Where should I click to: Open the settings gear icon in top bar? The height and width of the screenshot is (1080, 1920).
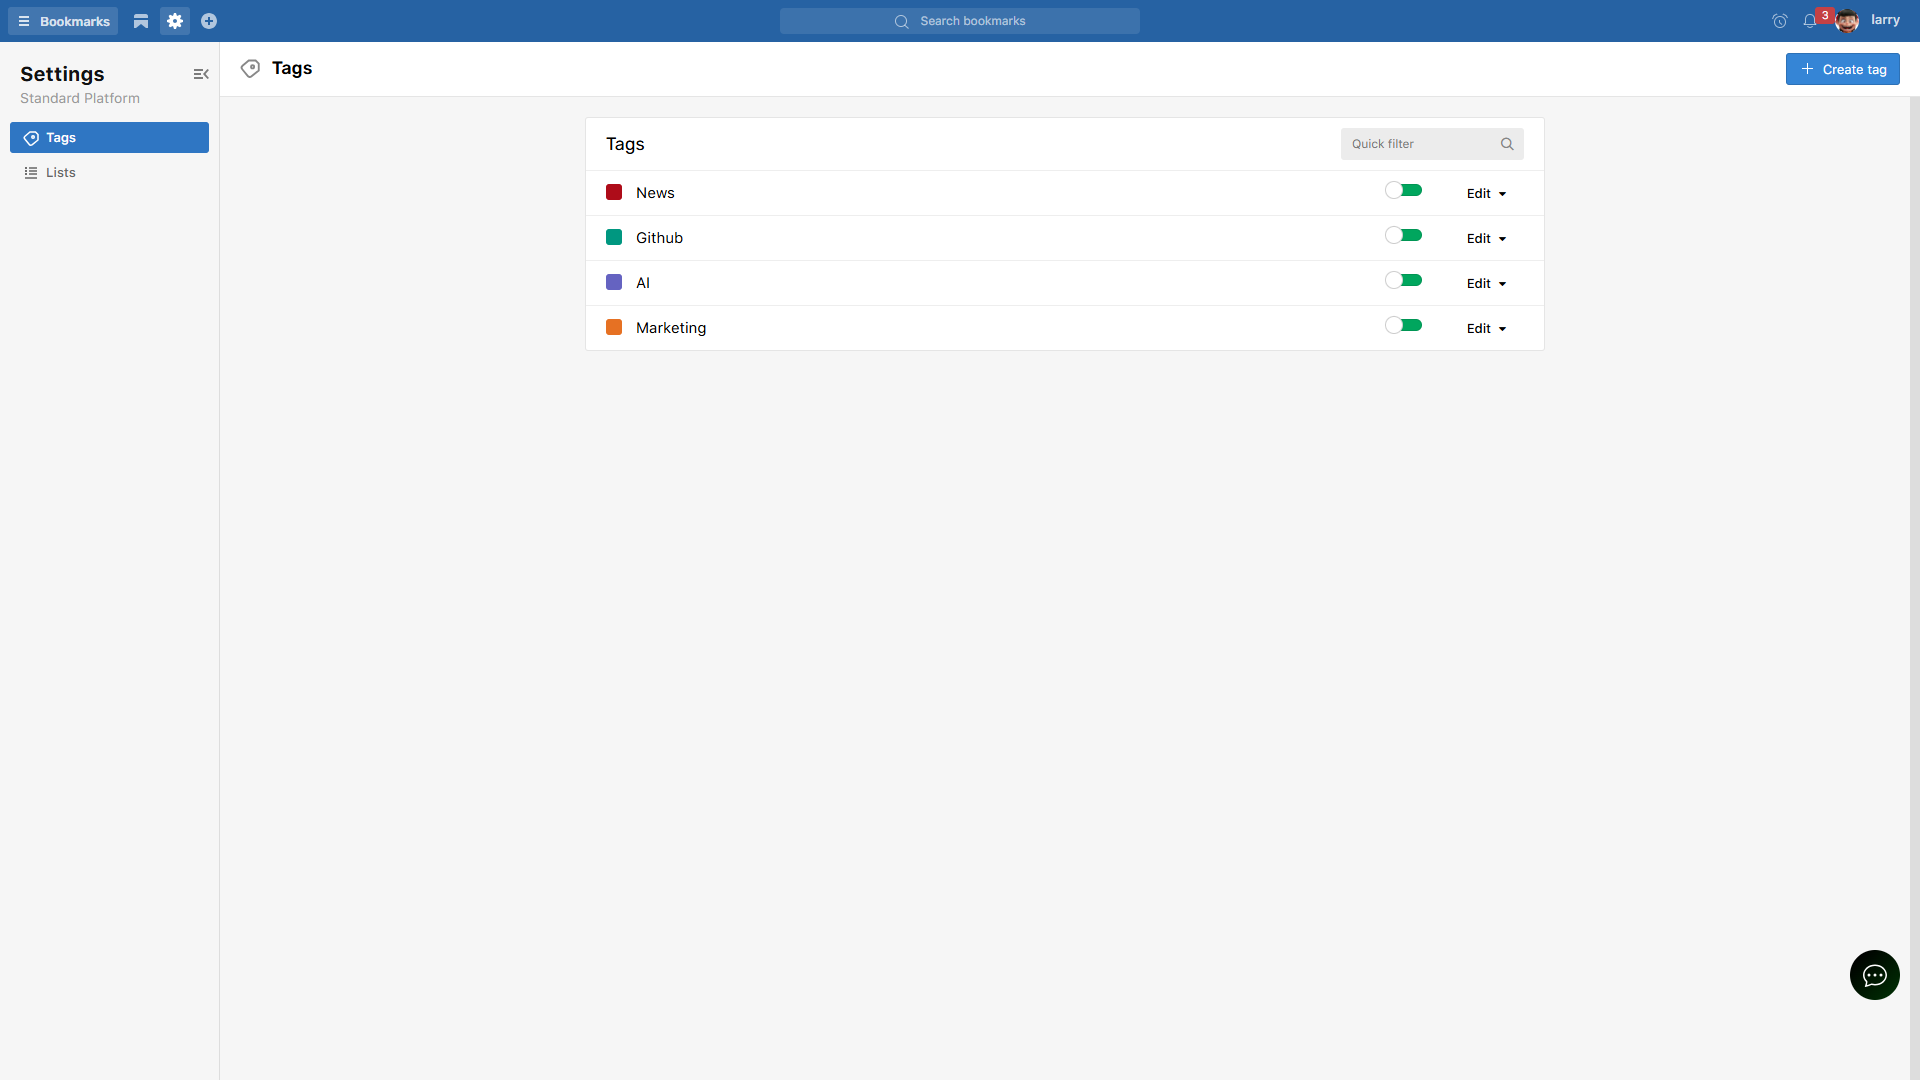pos(175,21)
